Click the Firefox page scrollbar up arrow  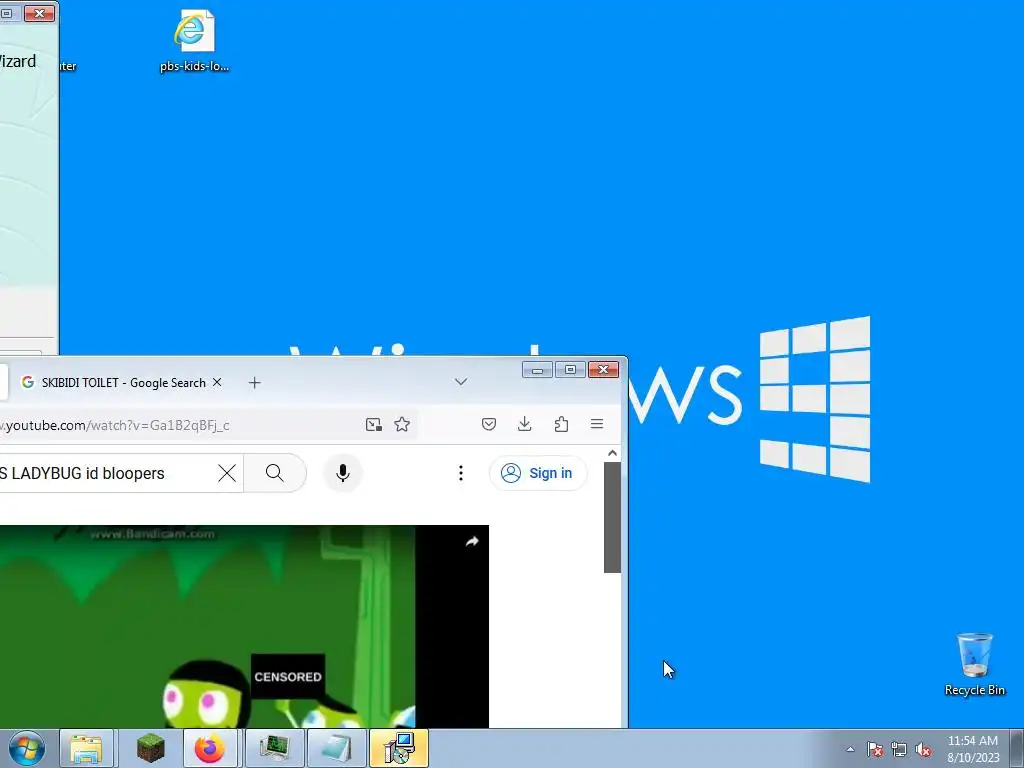coord(612,453)
